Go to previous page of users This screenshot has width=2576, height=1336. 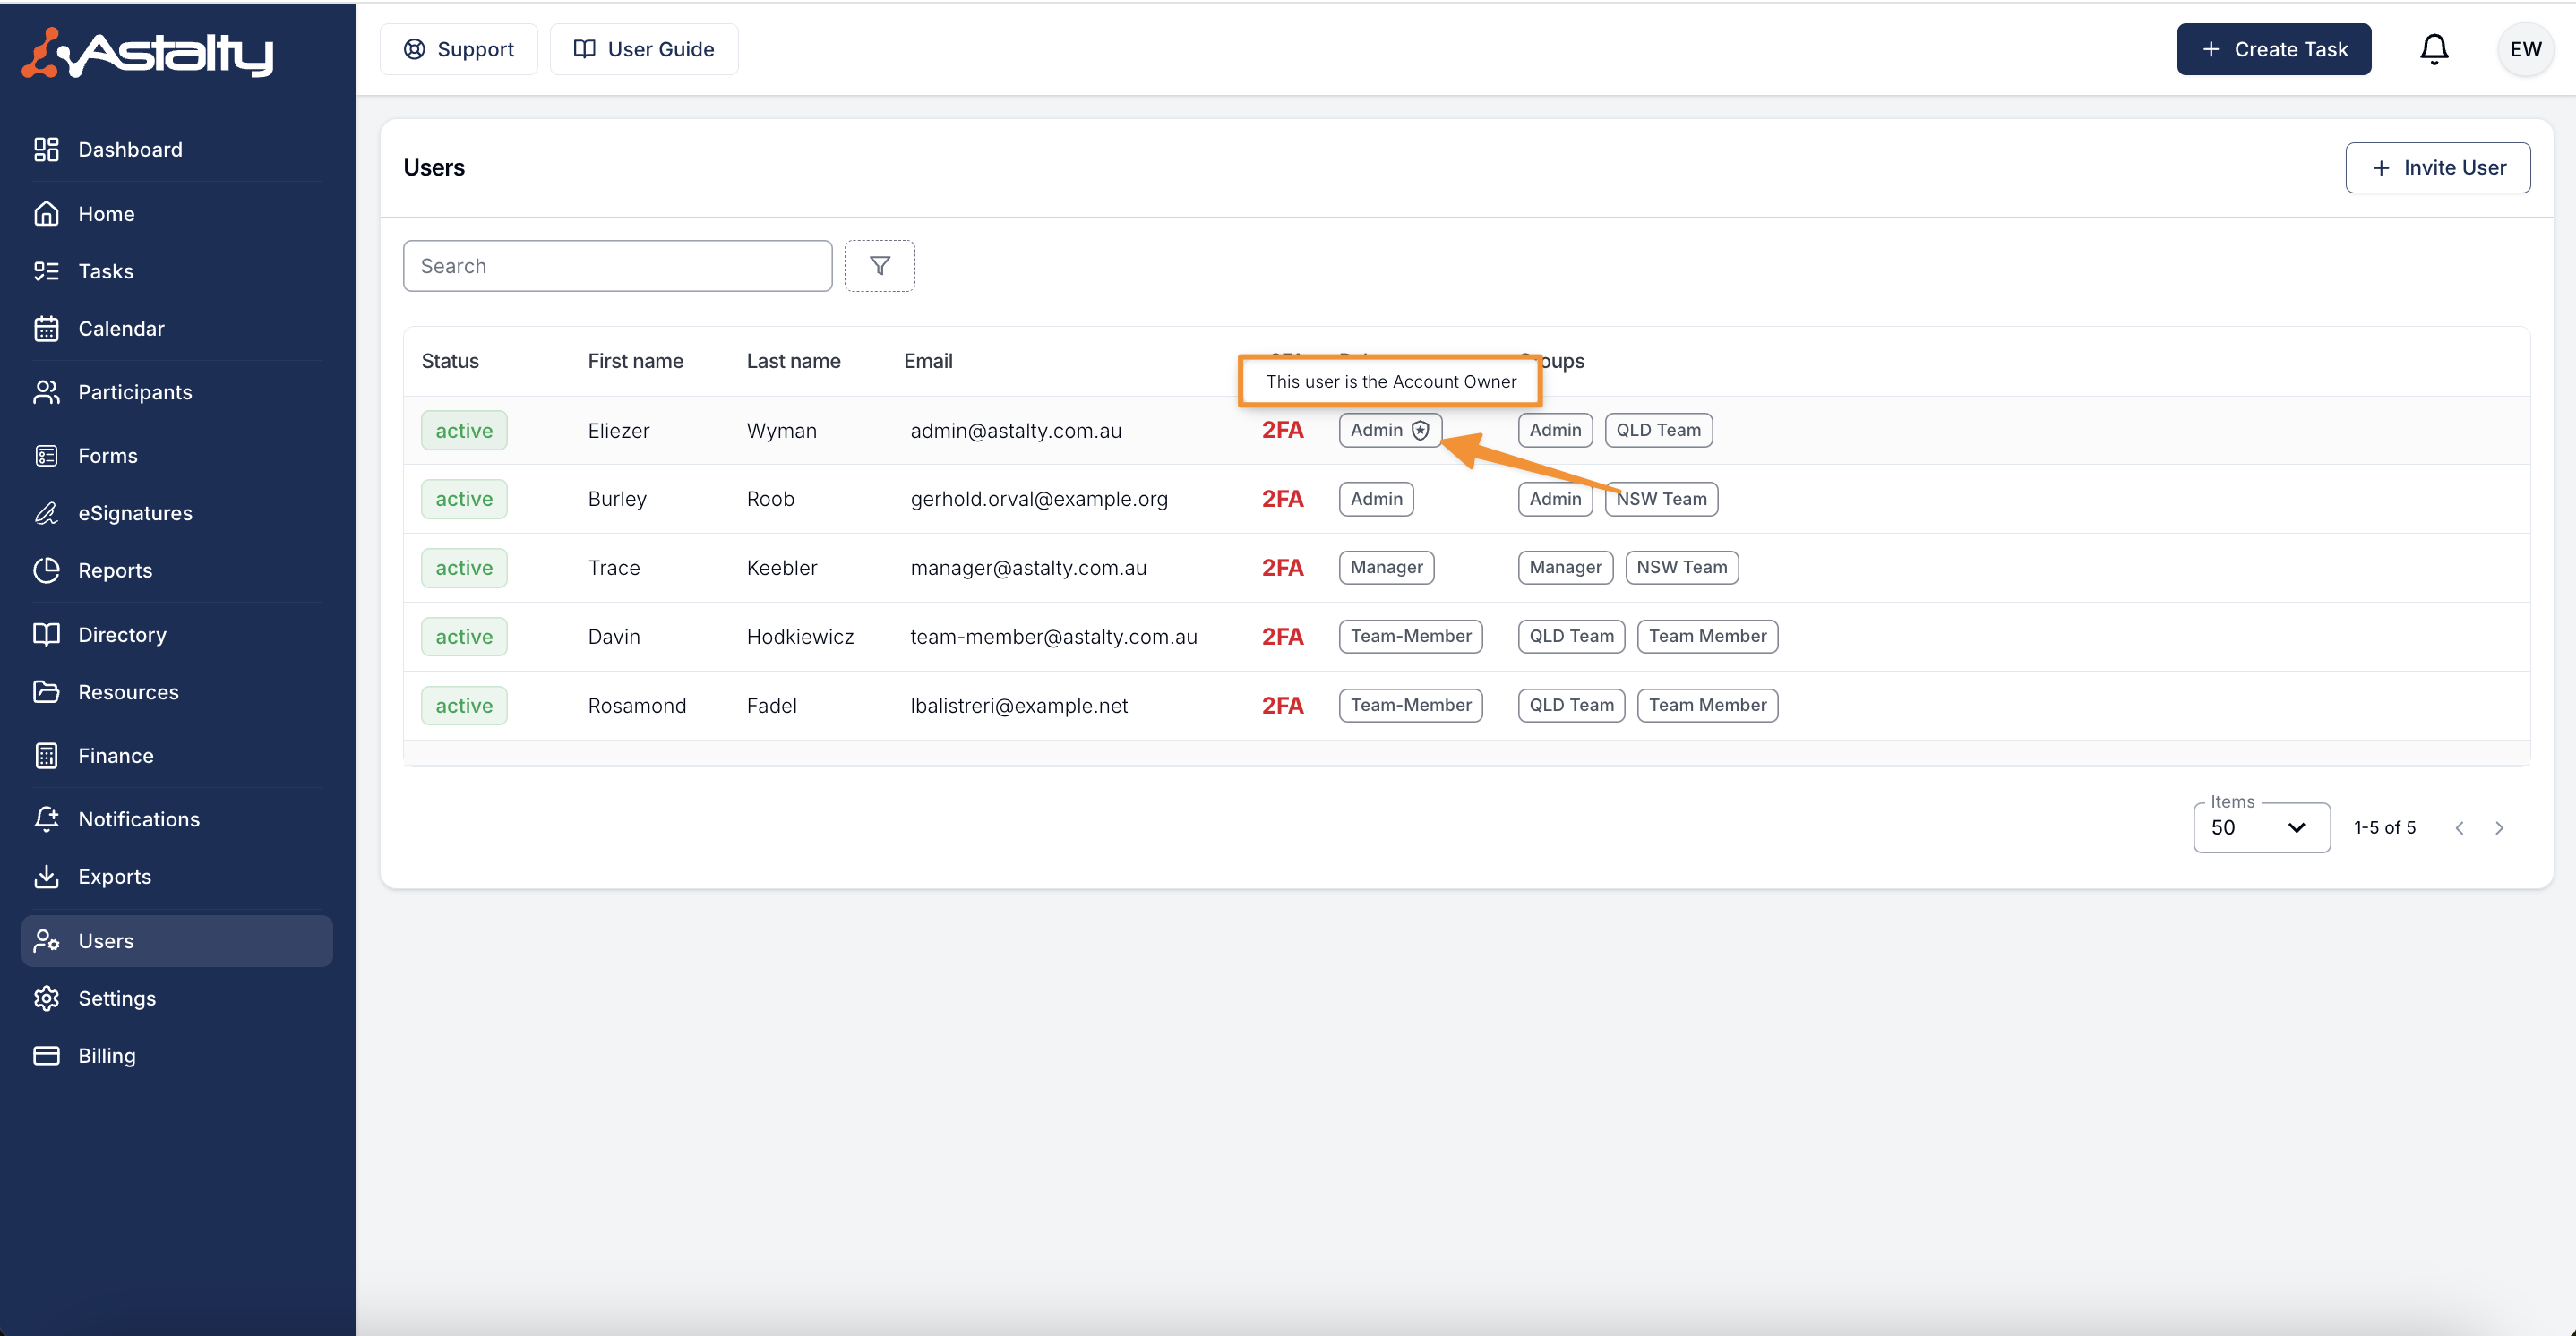[x=2459, y=827]
